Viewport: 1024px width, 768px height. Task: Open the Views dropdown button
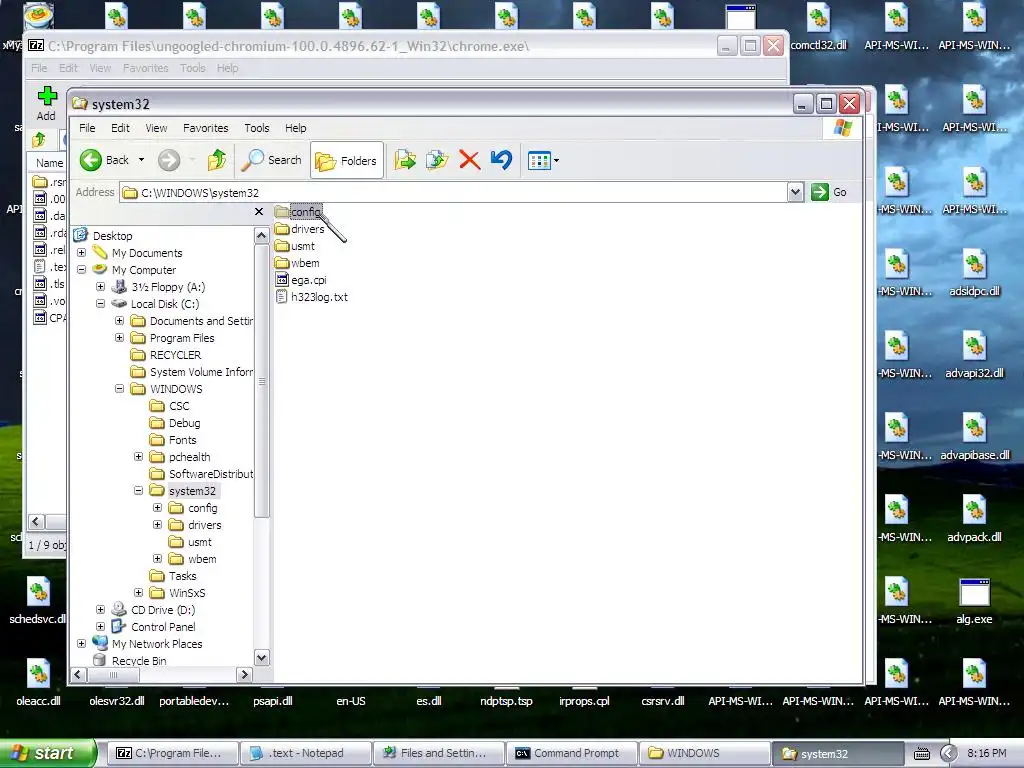(543, 160)
